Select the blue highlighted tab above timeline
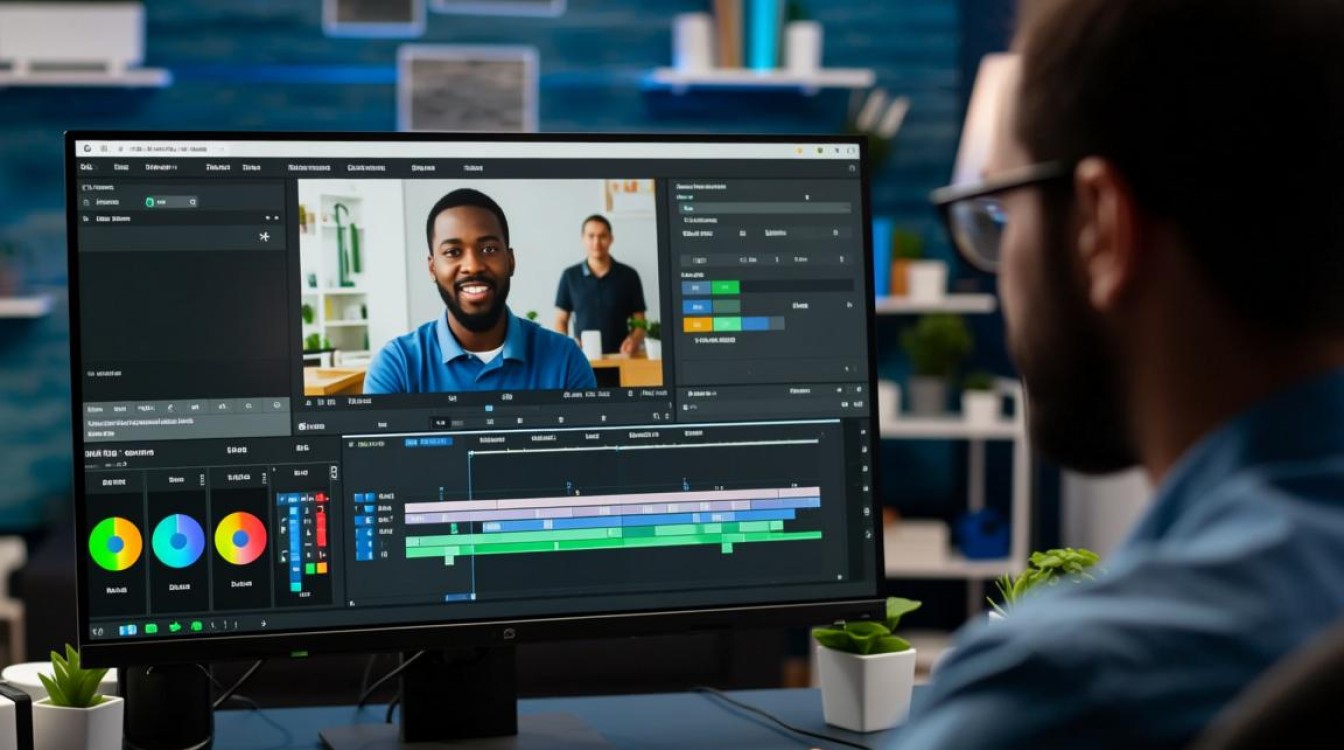1344x750 pixels. click(428, 441)
